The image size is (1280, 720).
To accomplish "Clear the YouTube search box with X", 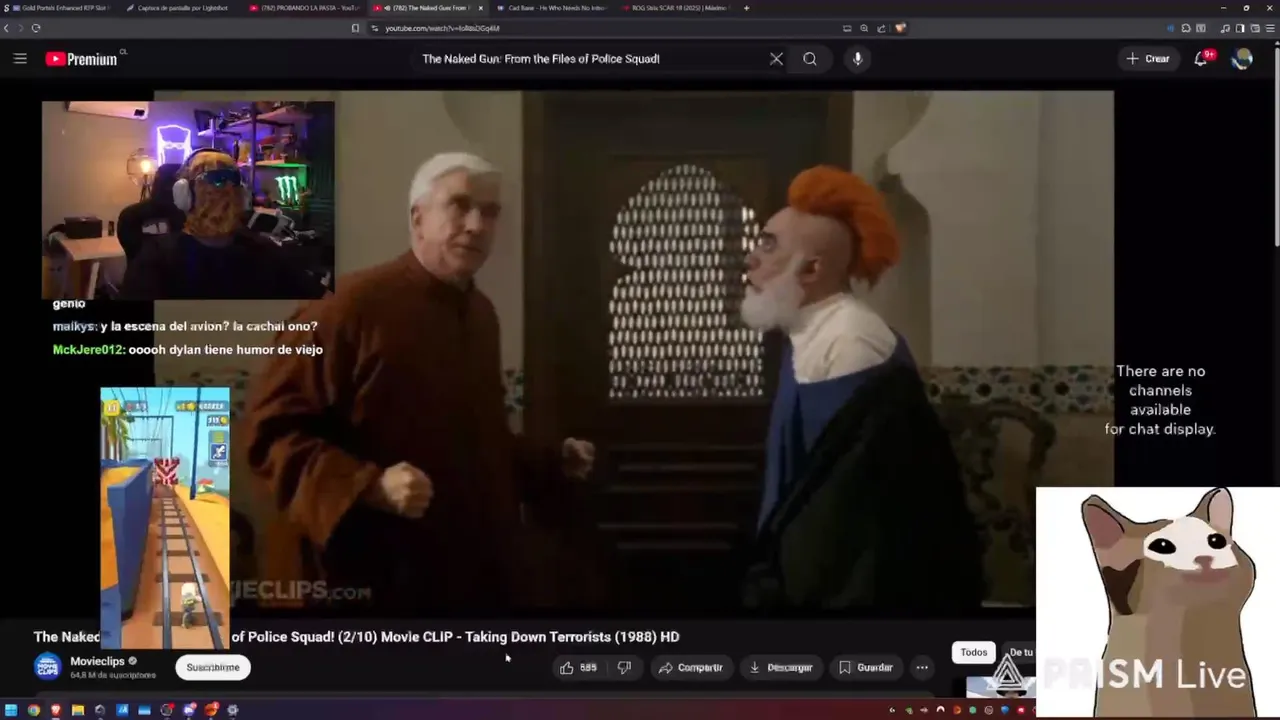I will tap(776, 59).
